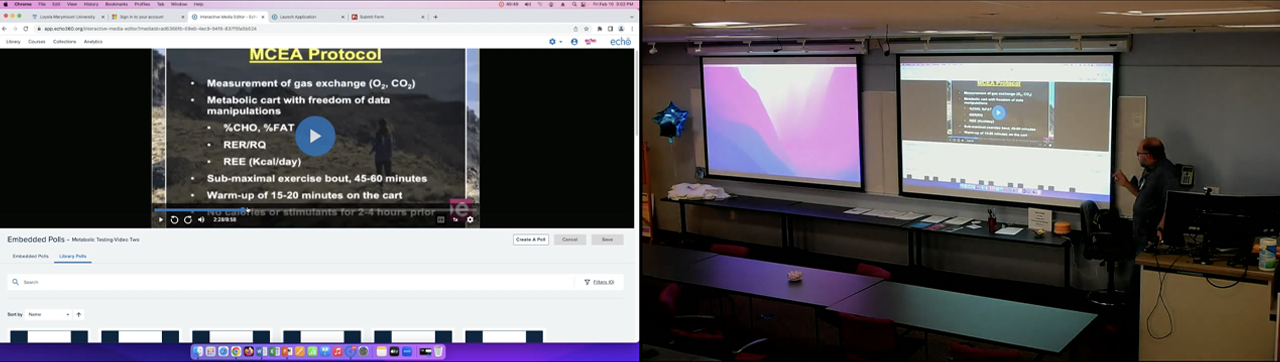This screenshot has height=362, width=1280.
Task: Mute the video volume speaker icon
Action: [201, 219]
